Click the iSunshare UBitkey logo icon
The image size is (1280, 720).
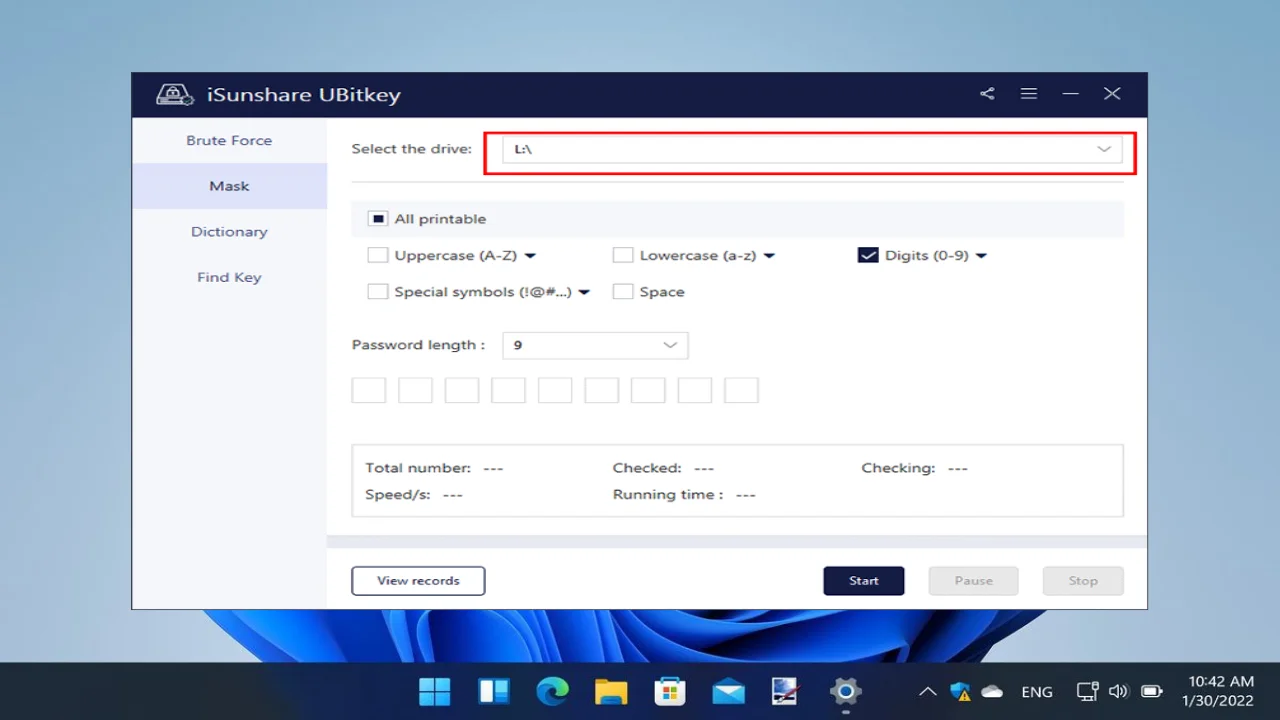coord(174,95)
